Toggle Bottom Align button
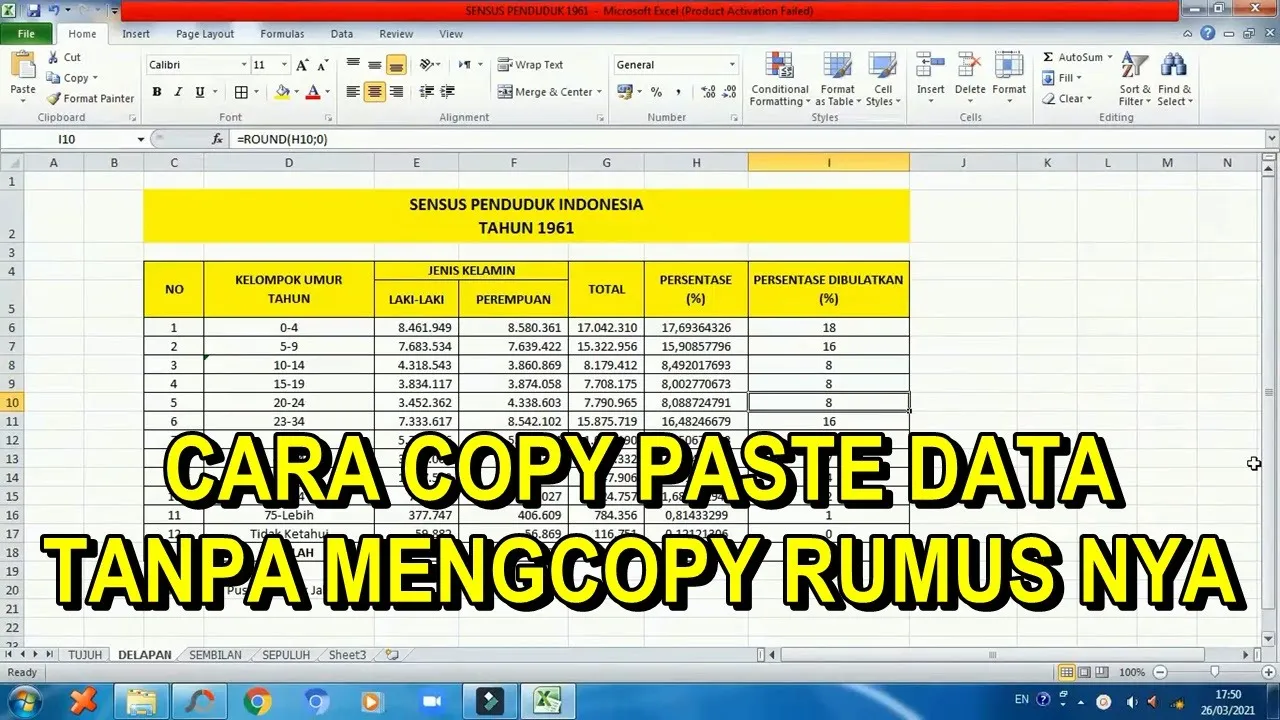Viewport: 1280px width, 720px height. (396, 65)
